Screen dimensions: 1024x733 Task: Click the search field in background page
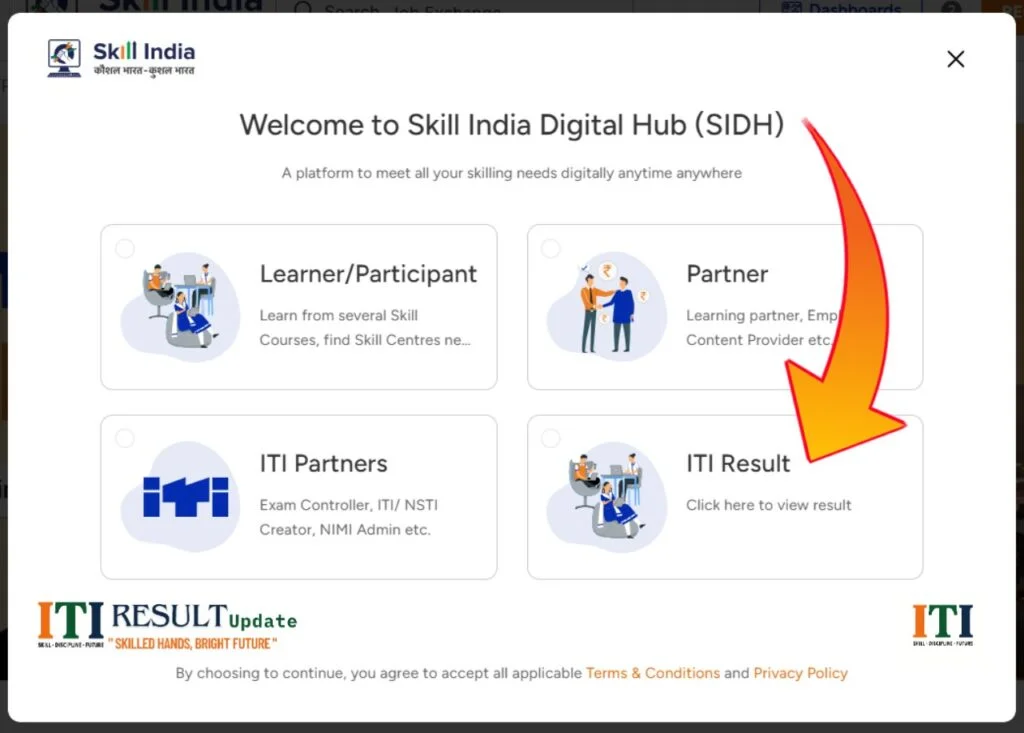pyautogui.click(x=457, y=7)
